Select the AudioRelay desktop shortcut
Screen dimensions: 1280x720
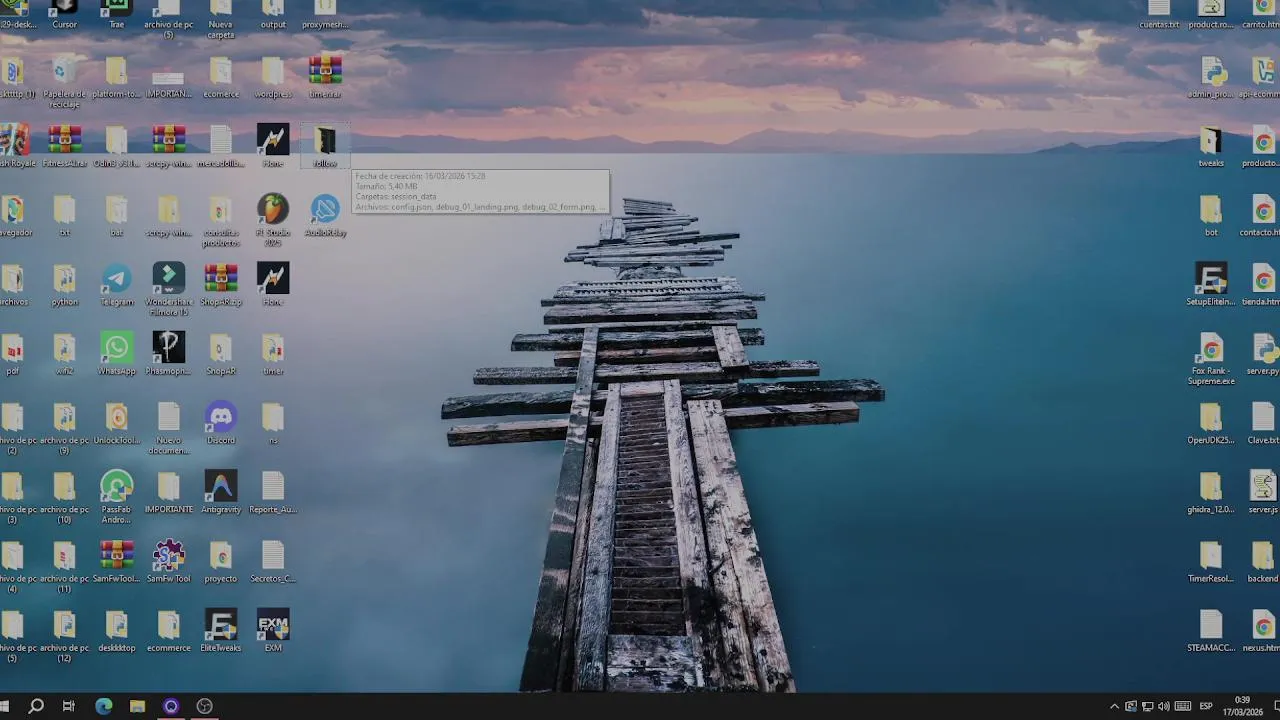[325, 215]
